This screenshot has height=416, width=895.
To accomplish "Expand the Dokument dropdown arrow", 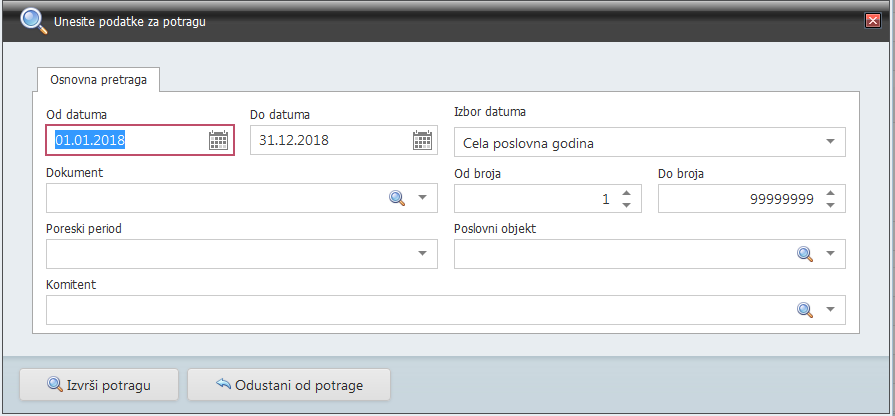I will 422,198.
